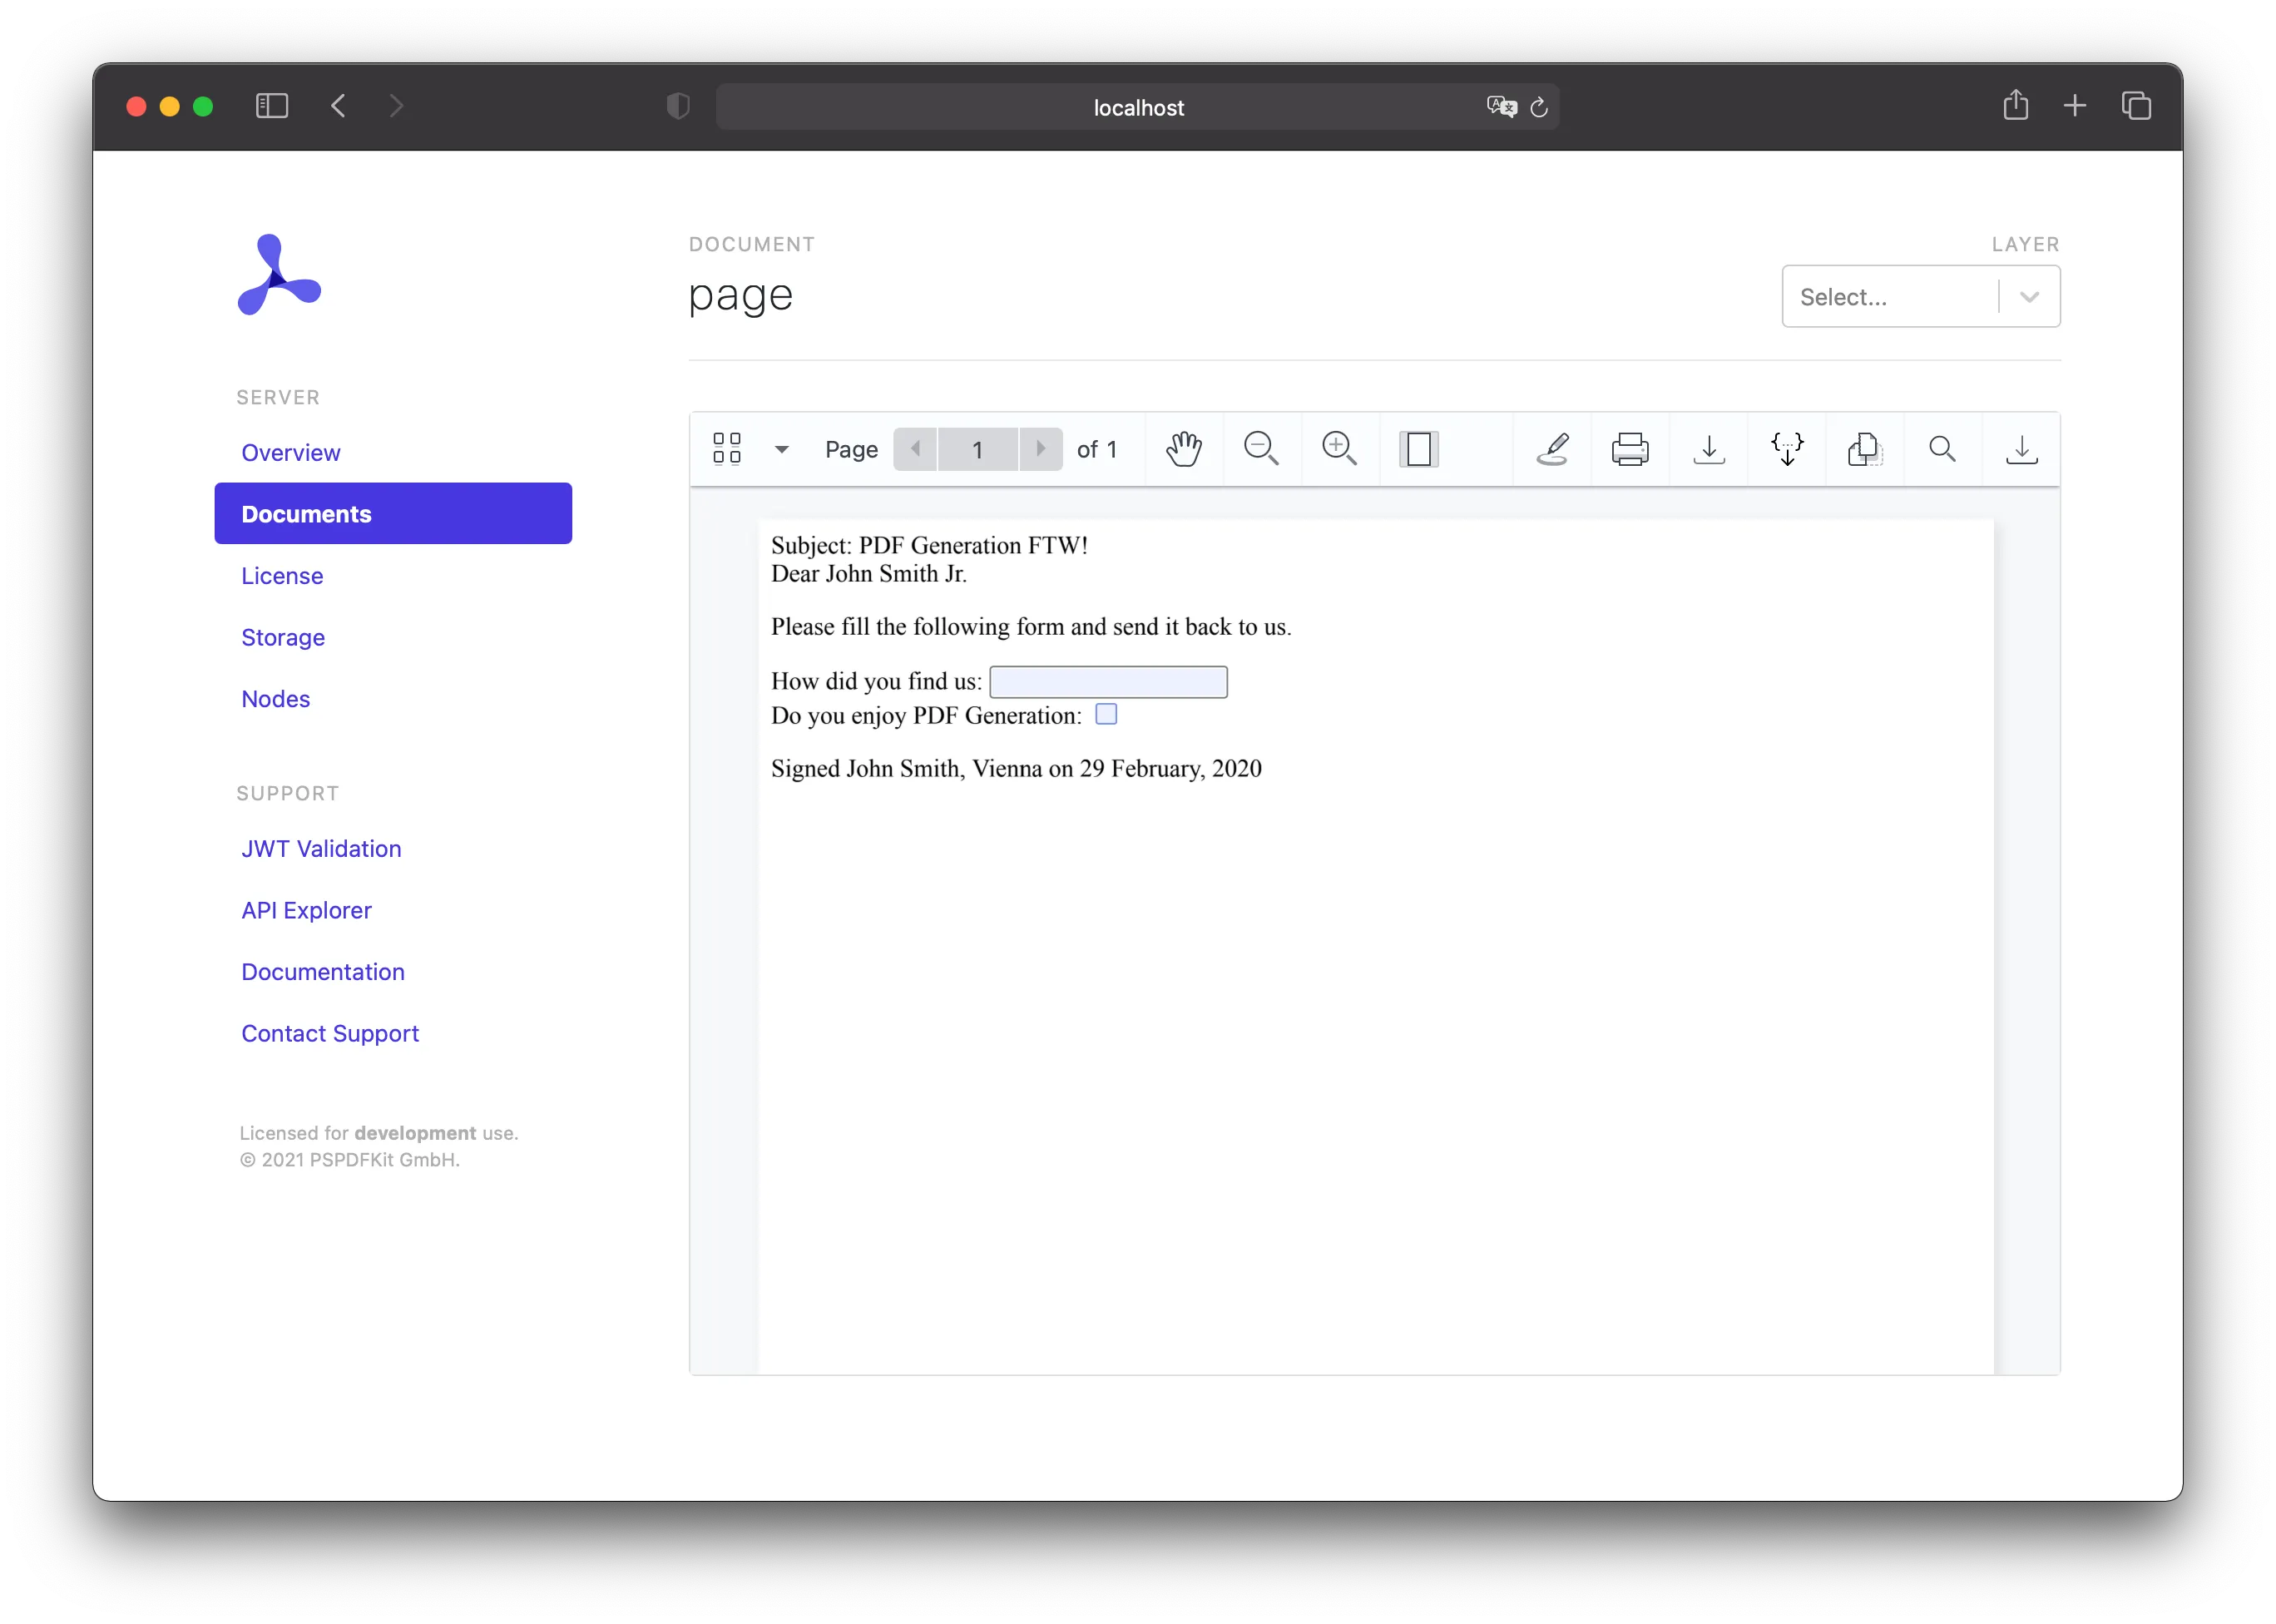2276x1624 pixels.
Task: Click the 'How did you find us' text field
Action: click(1108, 681)
